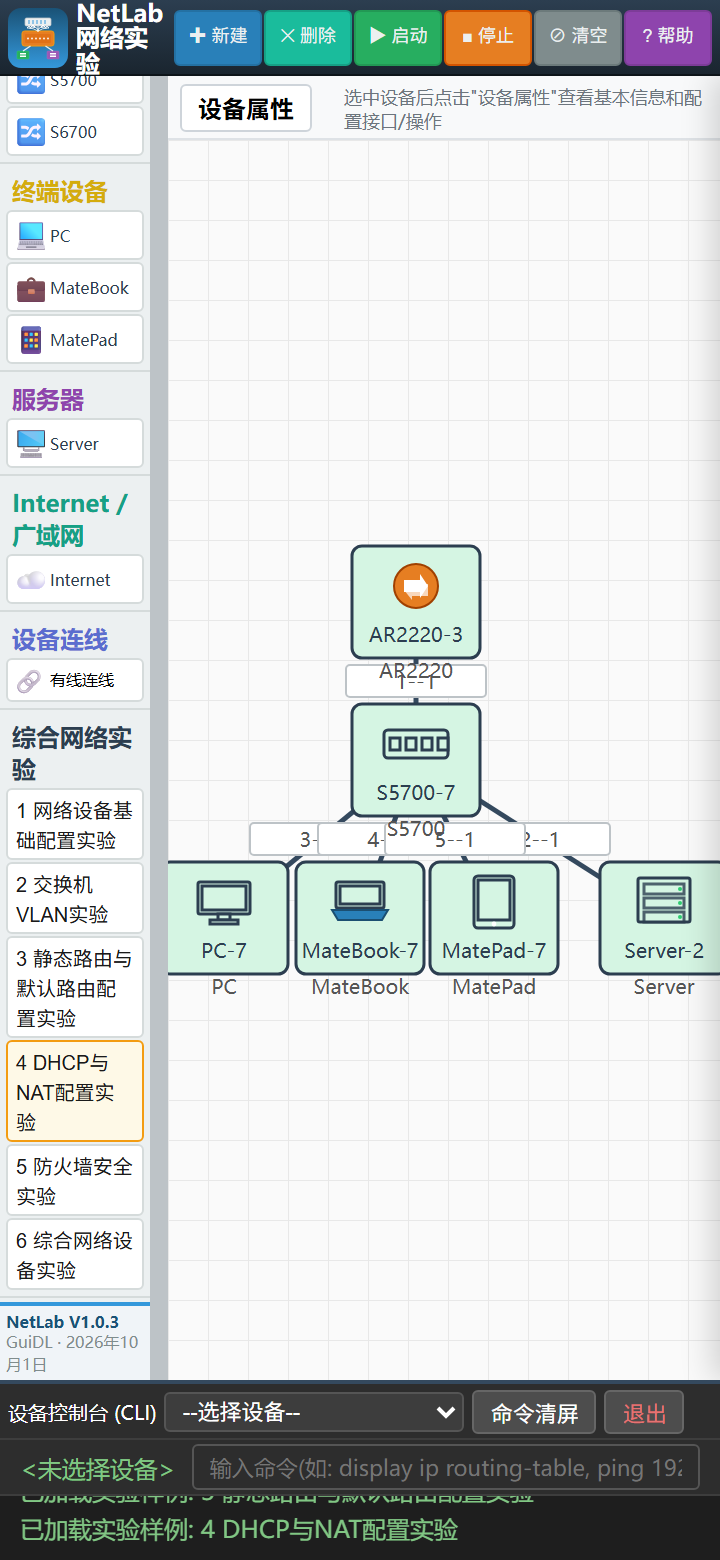Start the simulation with 启动 button
Screen dimensions: 720x1560
(x=398, y=37)
